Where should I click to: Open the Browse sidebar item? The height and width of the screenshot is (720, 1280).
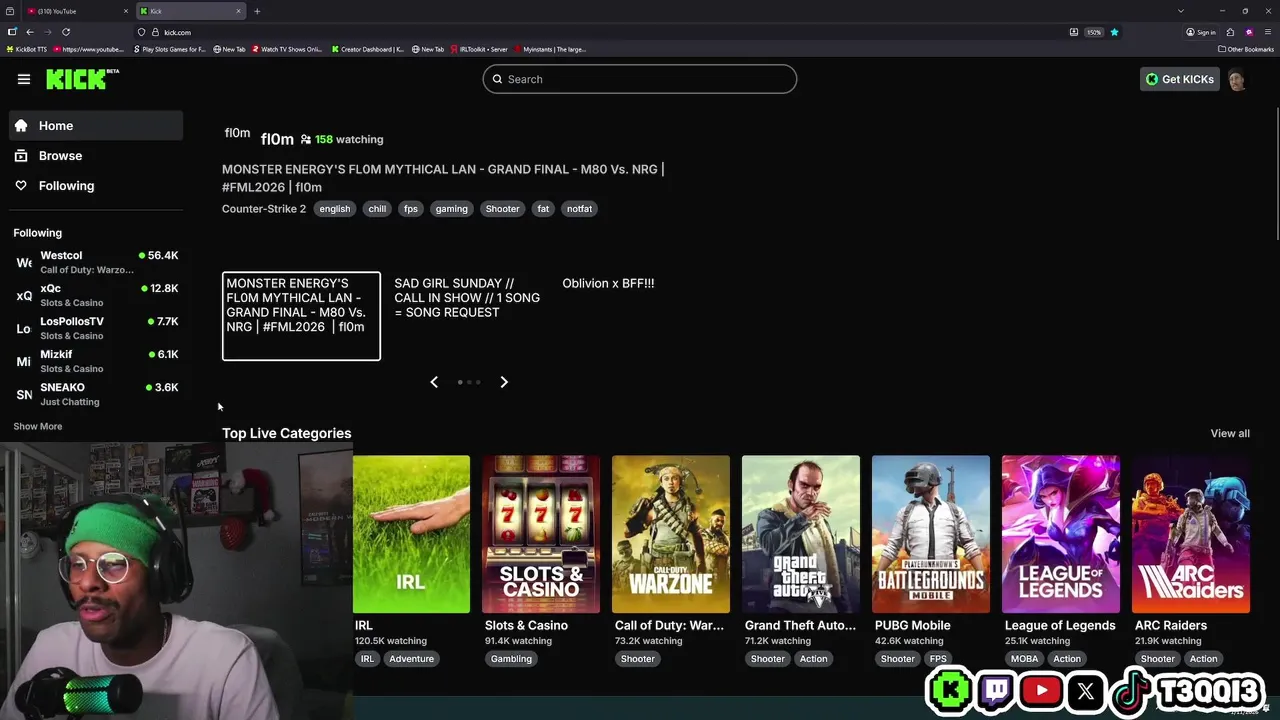(x=96, y=156)
